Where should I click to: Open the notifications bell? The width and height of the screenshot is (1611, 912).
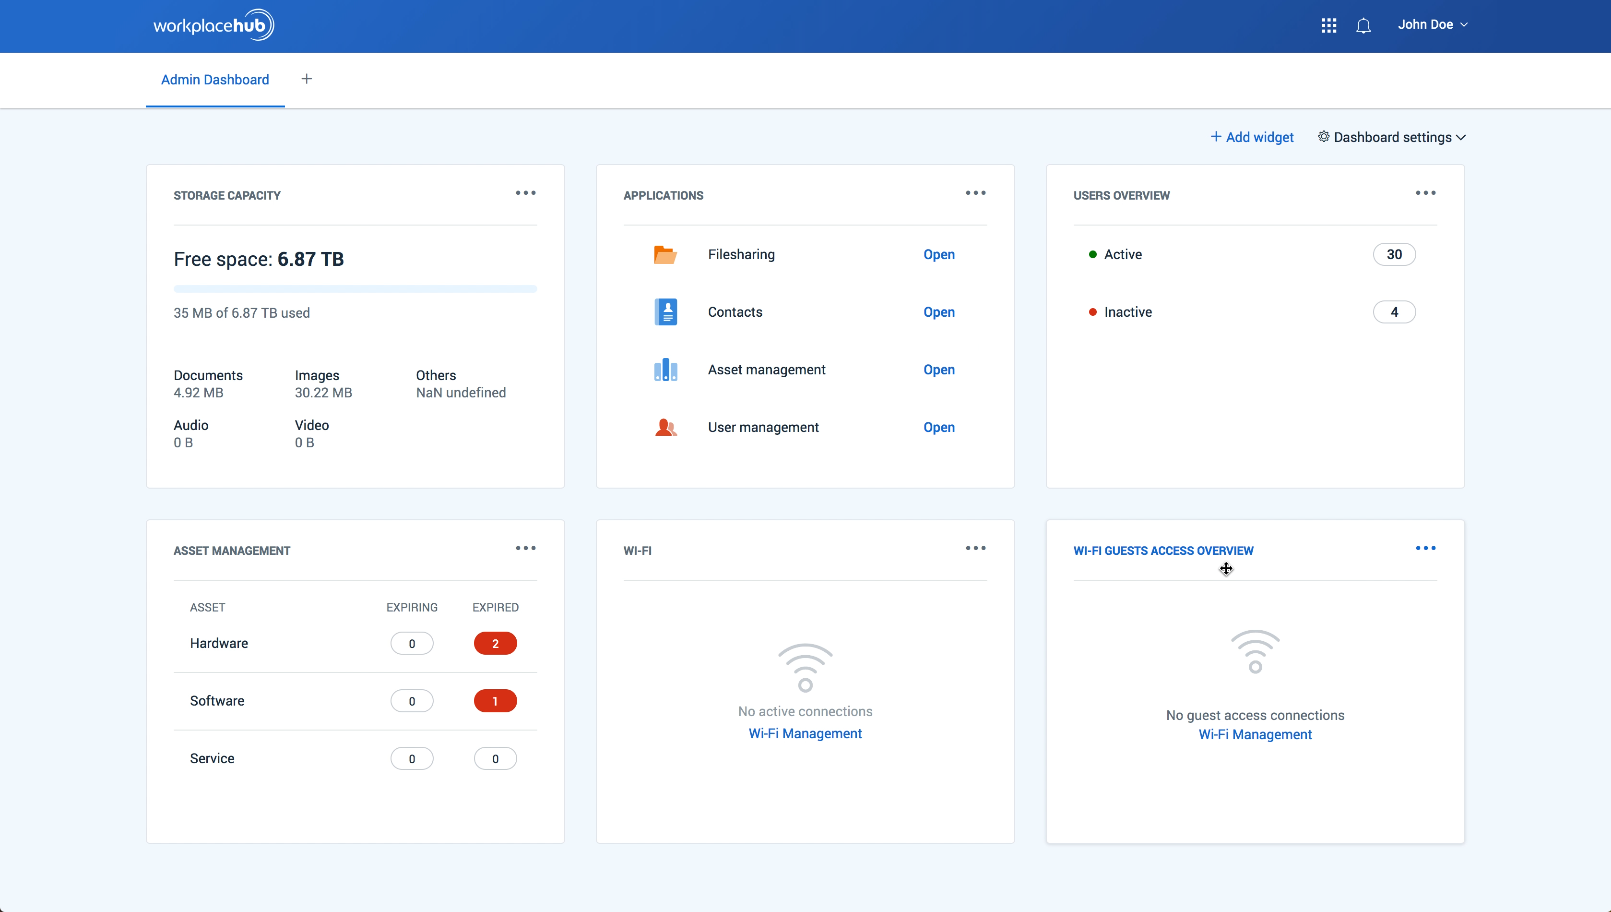click(1363, 25)
